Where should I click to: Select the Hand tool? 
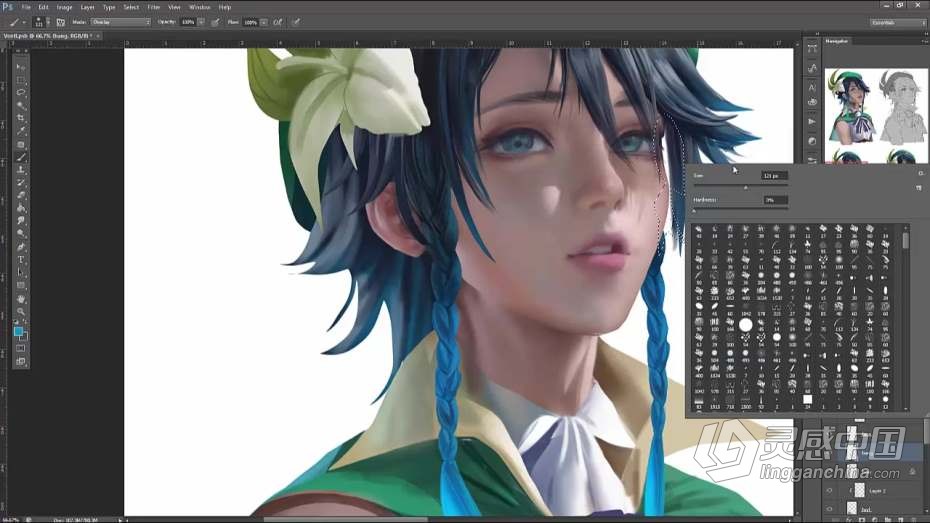point(21,298)
